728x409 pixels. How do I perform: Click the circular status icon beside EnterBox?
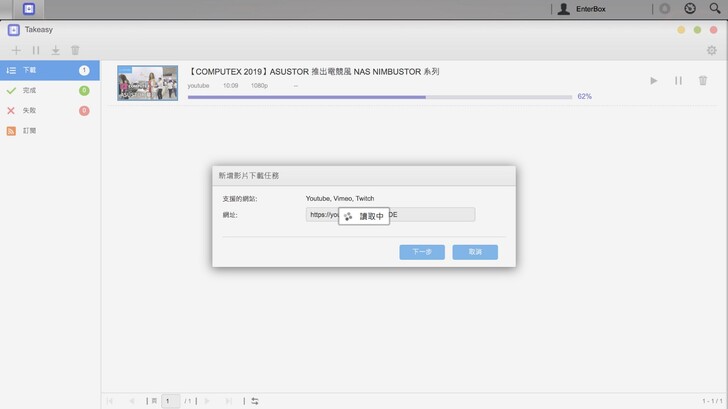[665, 9]
